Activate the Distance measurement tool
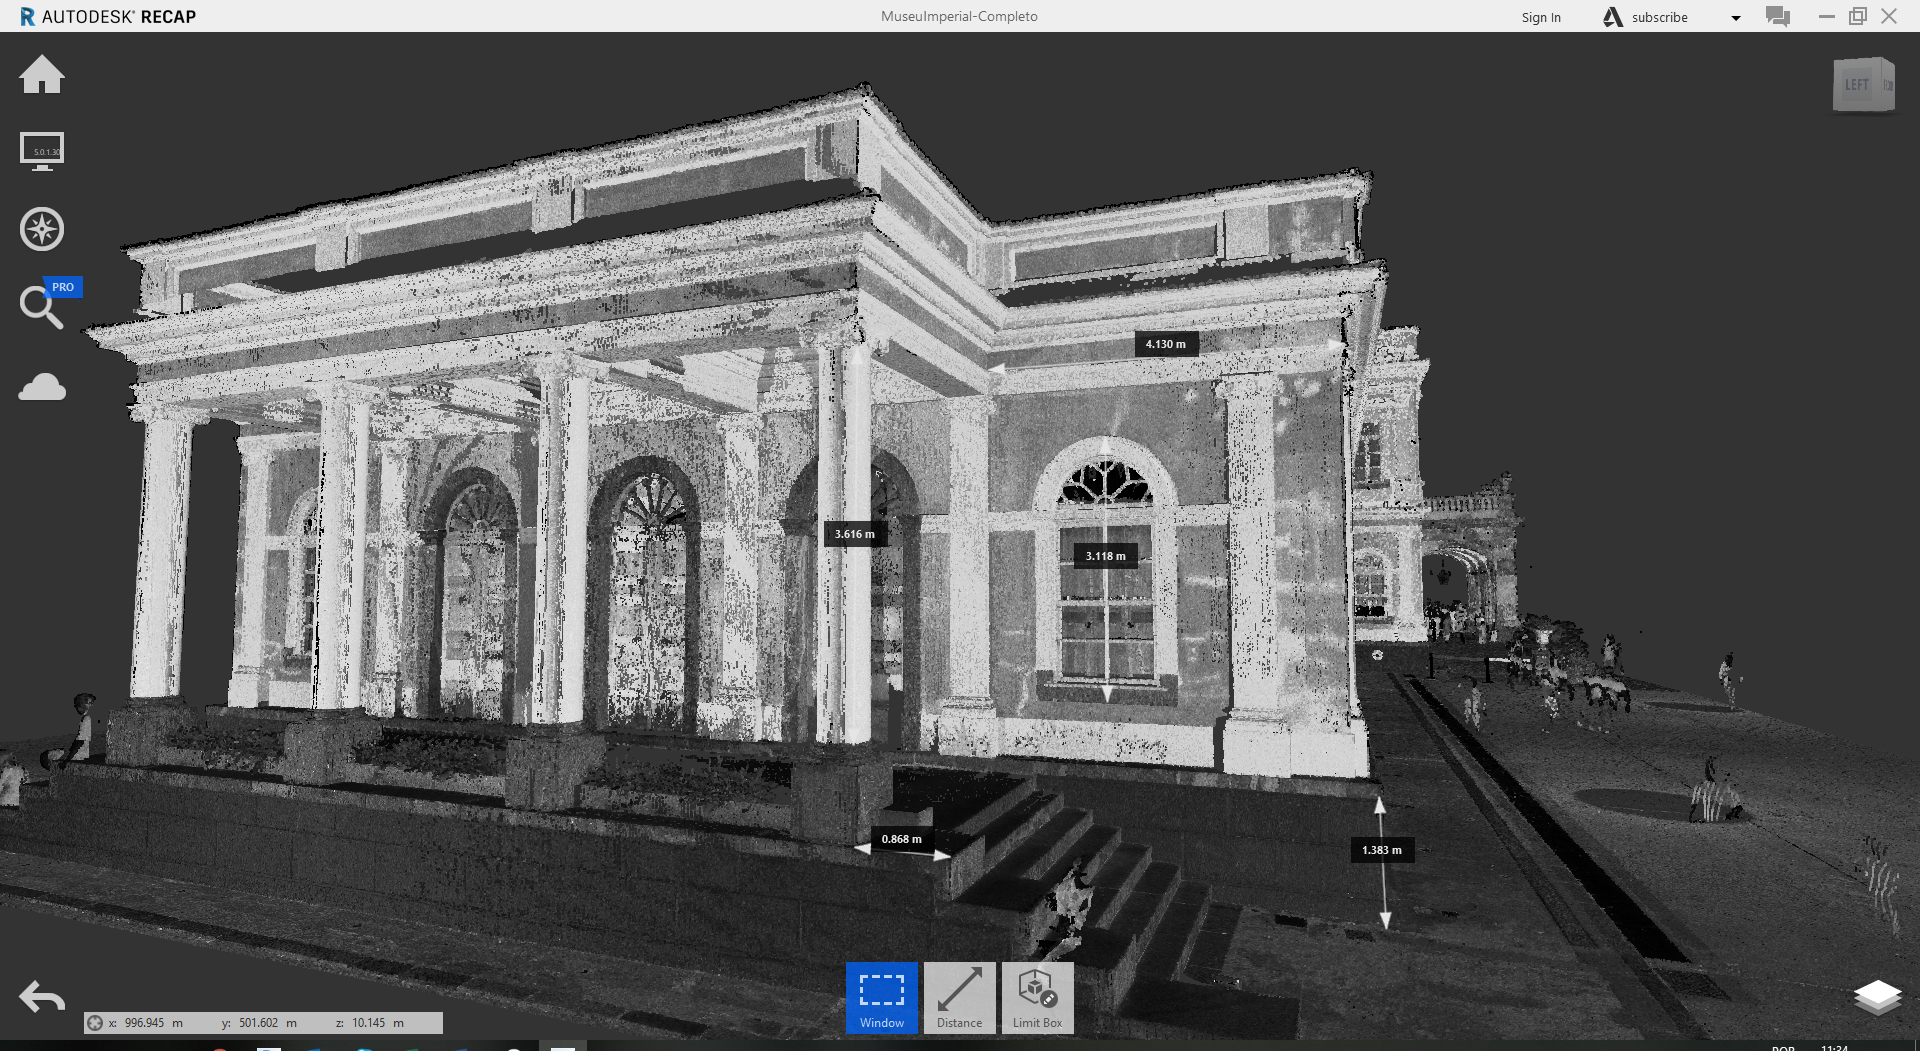This screenshot has height=1051, width=1920. [x=959, y=997]
